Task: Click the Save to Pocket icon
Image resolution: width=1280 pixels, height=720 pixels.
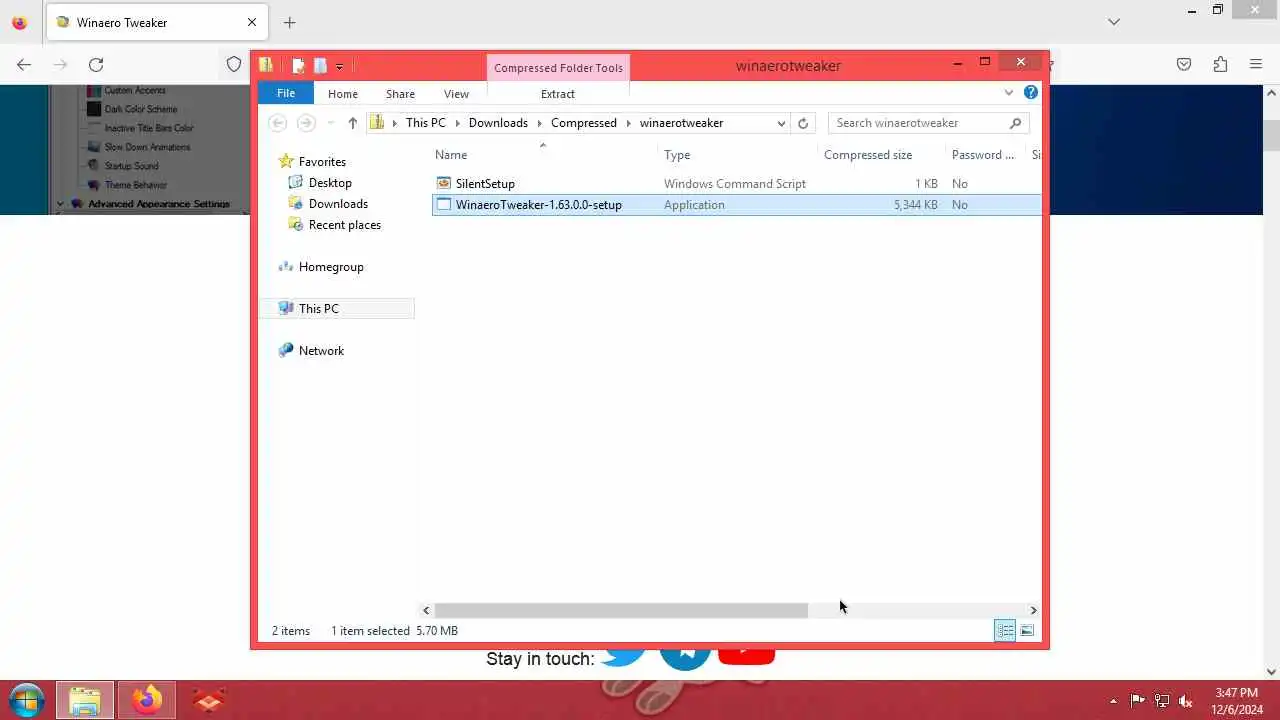Action: point(1184,64)
